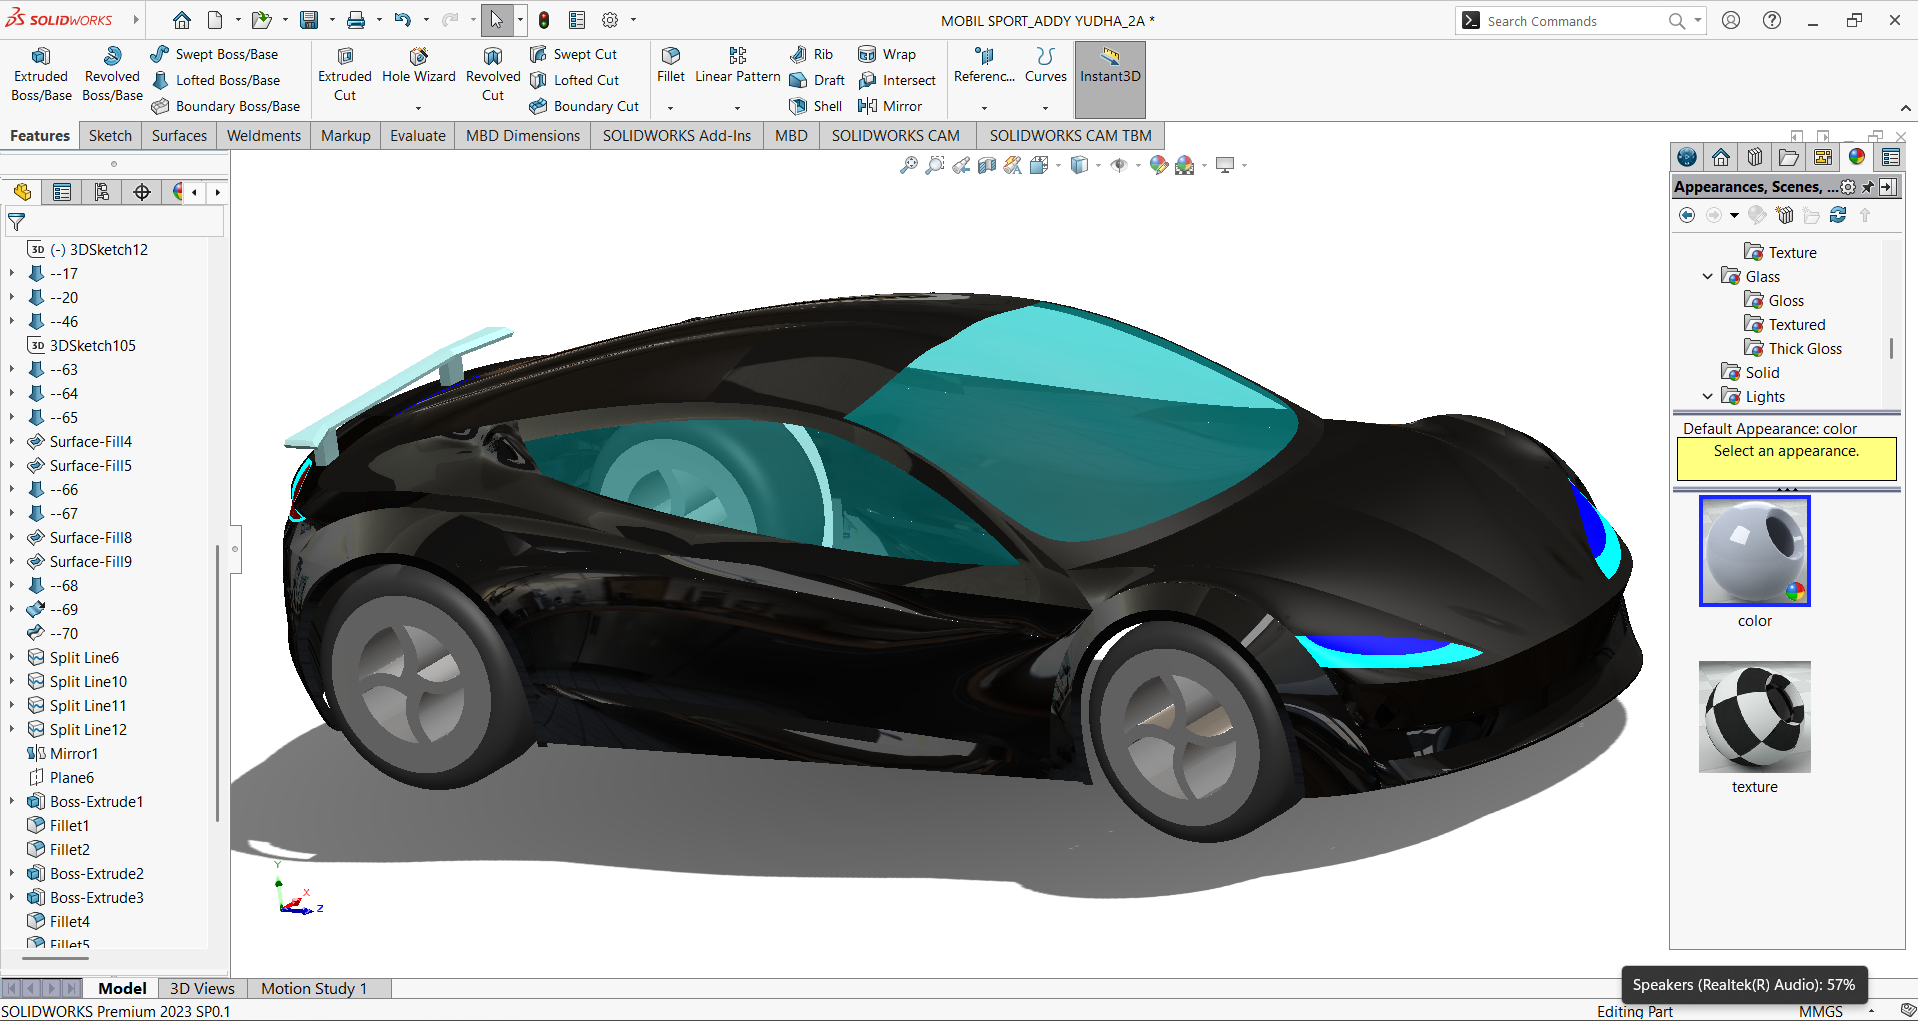The width and height of the screenshot is (1918, 1021).
Task: Open Design Library in task pane
Action: point(1755,157)
